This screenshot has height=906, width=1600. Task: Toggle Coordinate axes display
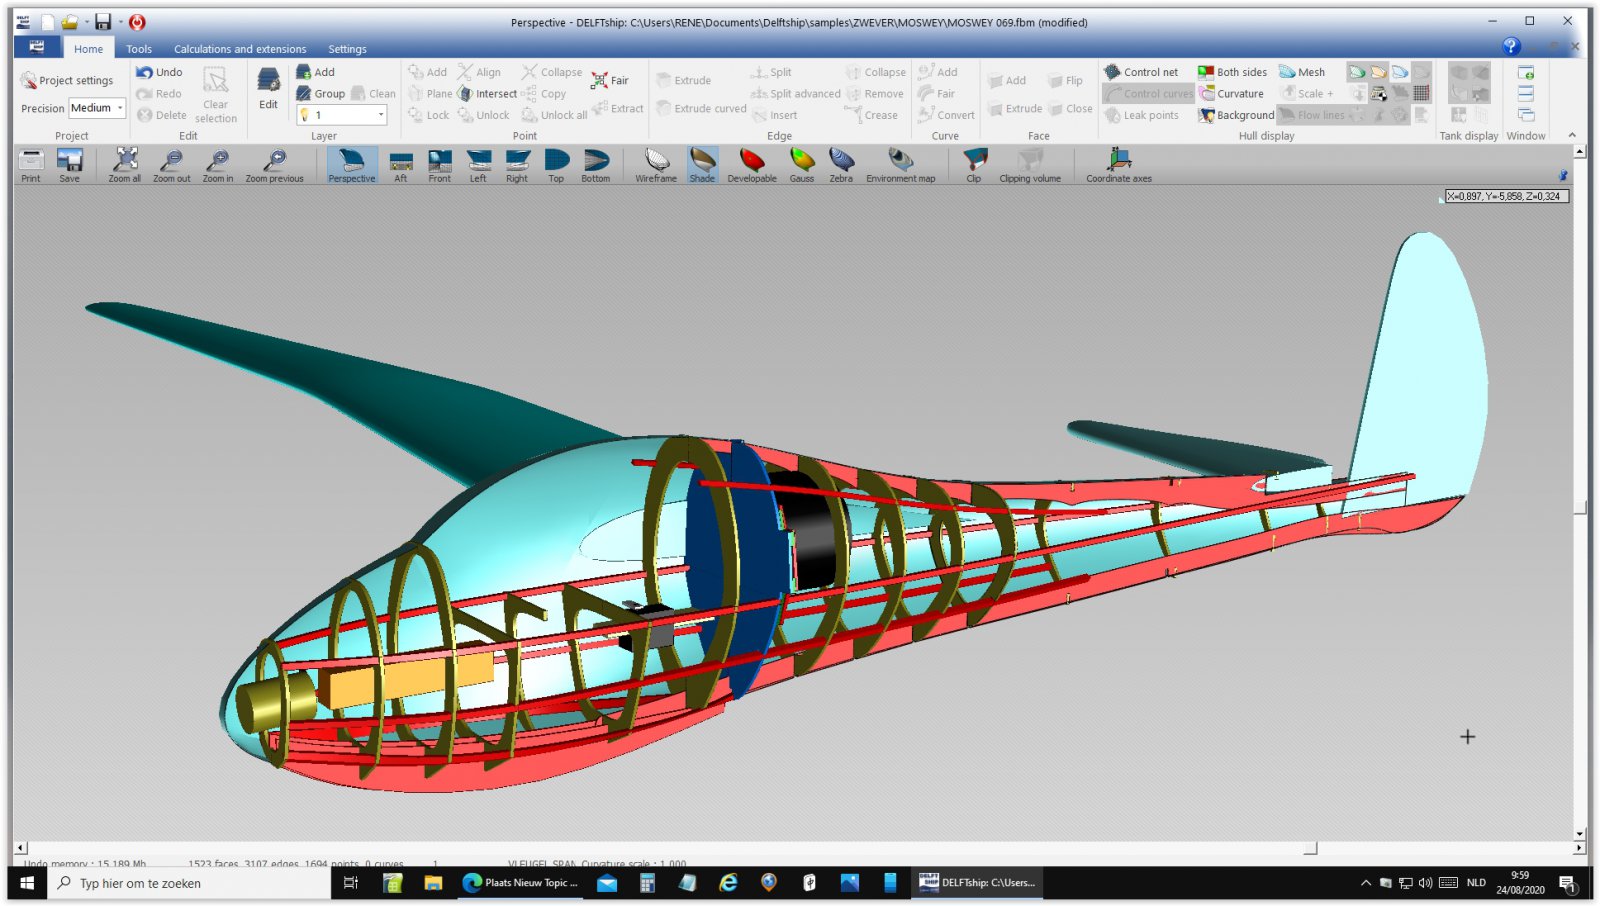1119,165
